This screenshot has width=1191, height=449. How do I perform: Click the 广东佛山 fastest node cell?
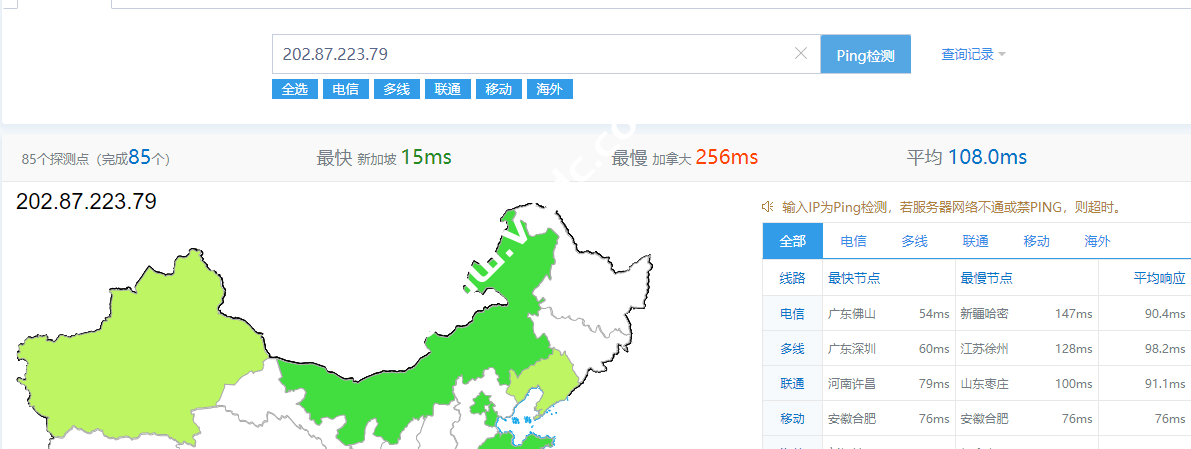(x=851, y=313)
